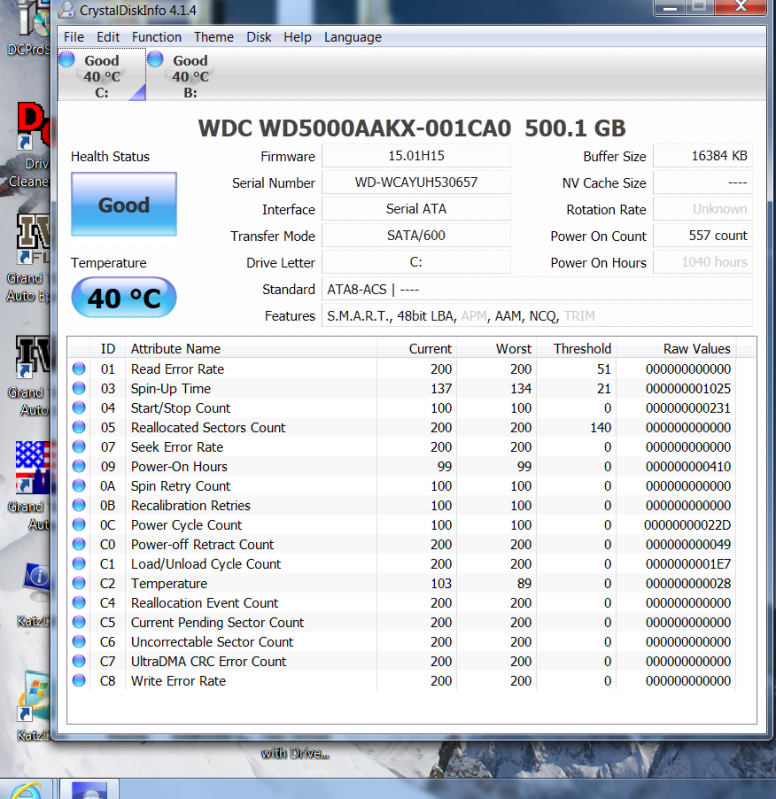Click status orb for Read Error Rate

coord(79,369)
